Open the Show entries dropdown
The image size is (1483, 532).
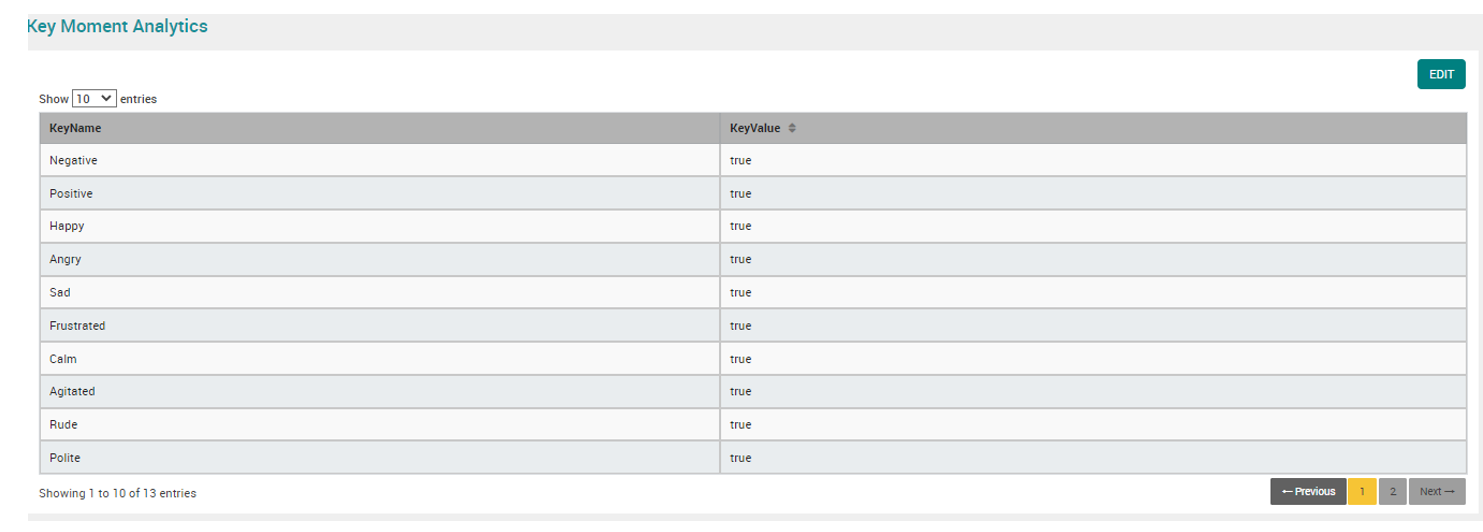(x=94, y=99)
